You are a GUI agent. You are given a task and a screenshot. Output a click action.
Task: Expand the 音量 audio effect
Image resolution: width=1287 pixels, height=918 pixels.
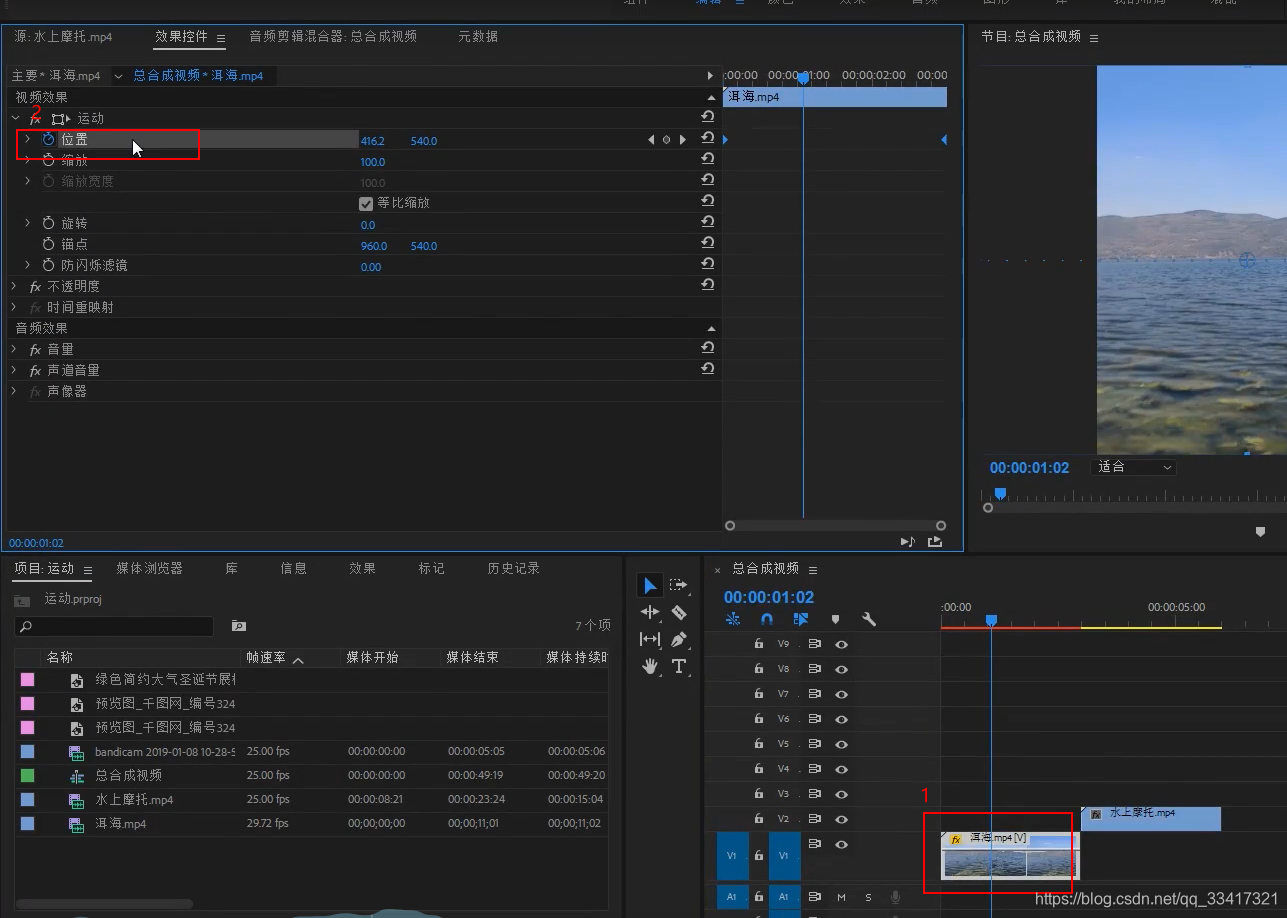coord(15,349)
